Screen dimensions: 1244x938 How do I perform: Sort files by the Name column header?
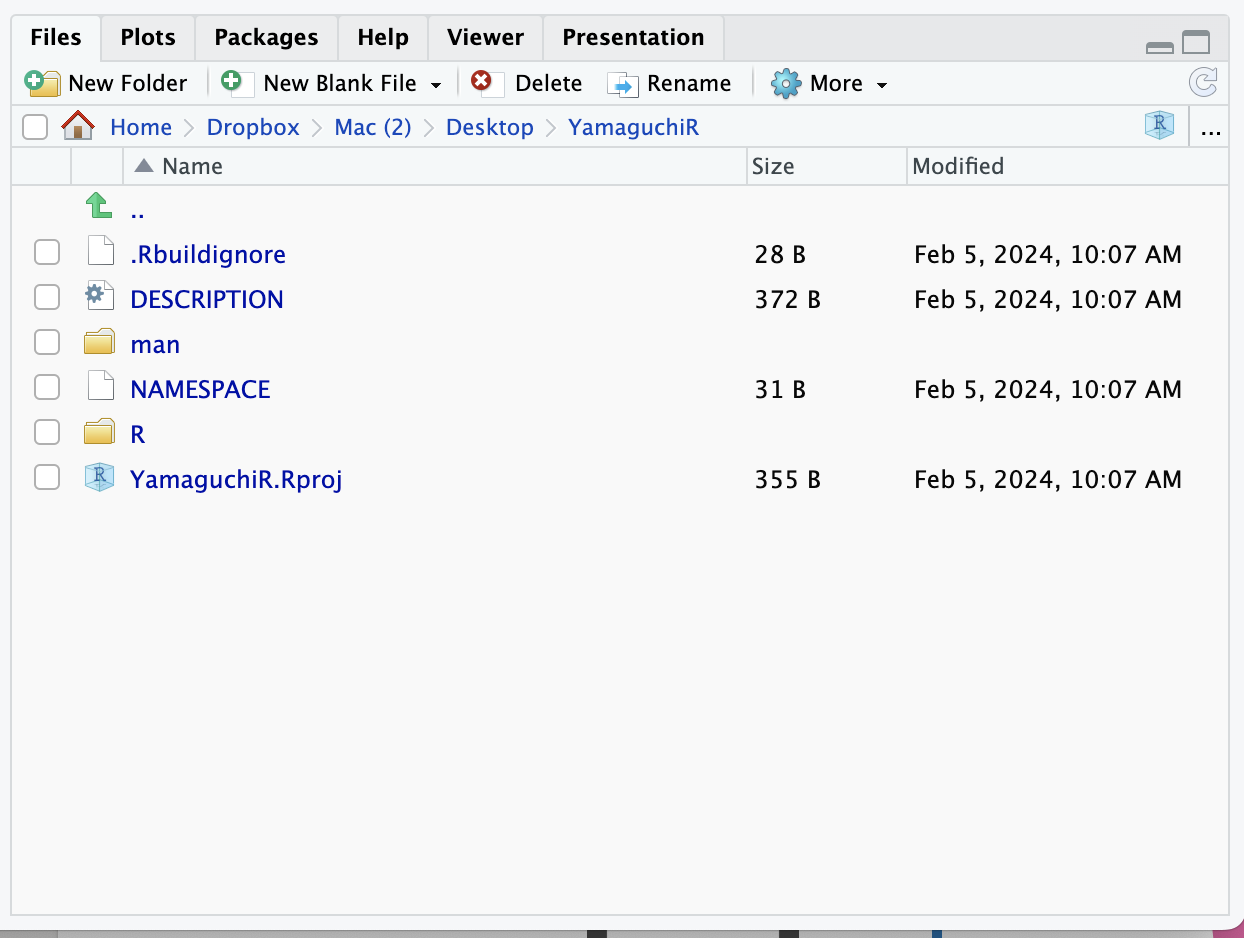[x=192, y=166]
